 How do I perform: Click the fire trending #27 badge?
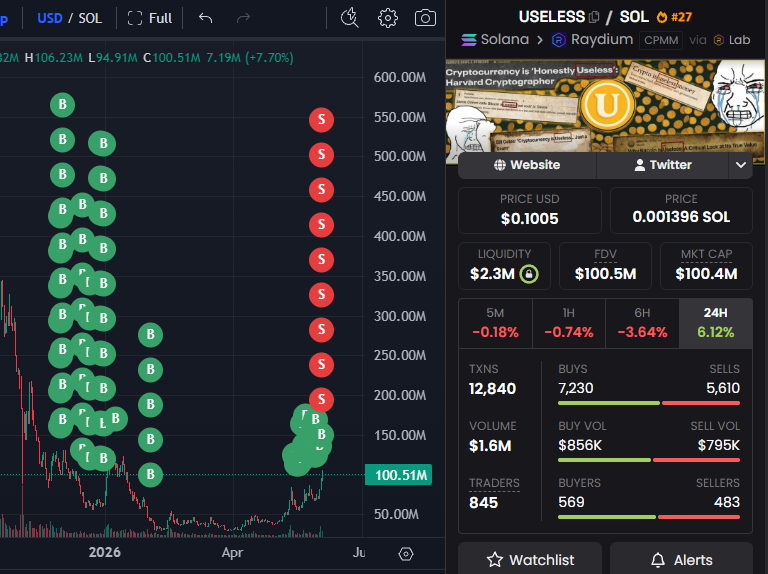(x=674, y=17)
